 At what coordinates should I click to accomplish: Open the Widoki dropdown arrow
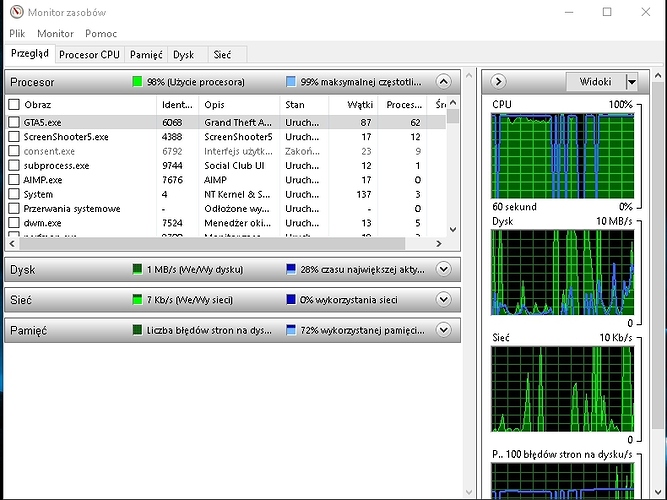pyautogui.click(x=632, y=81)
